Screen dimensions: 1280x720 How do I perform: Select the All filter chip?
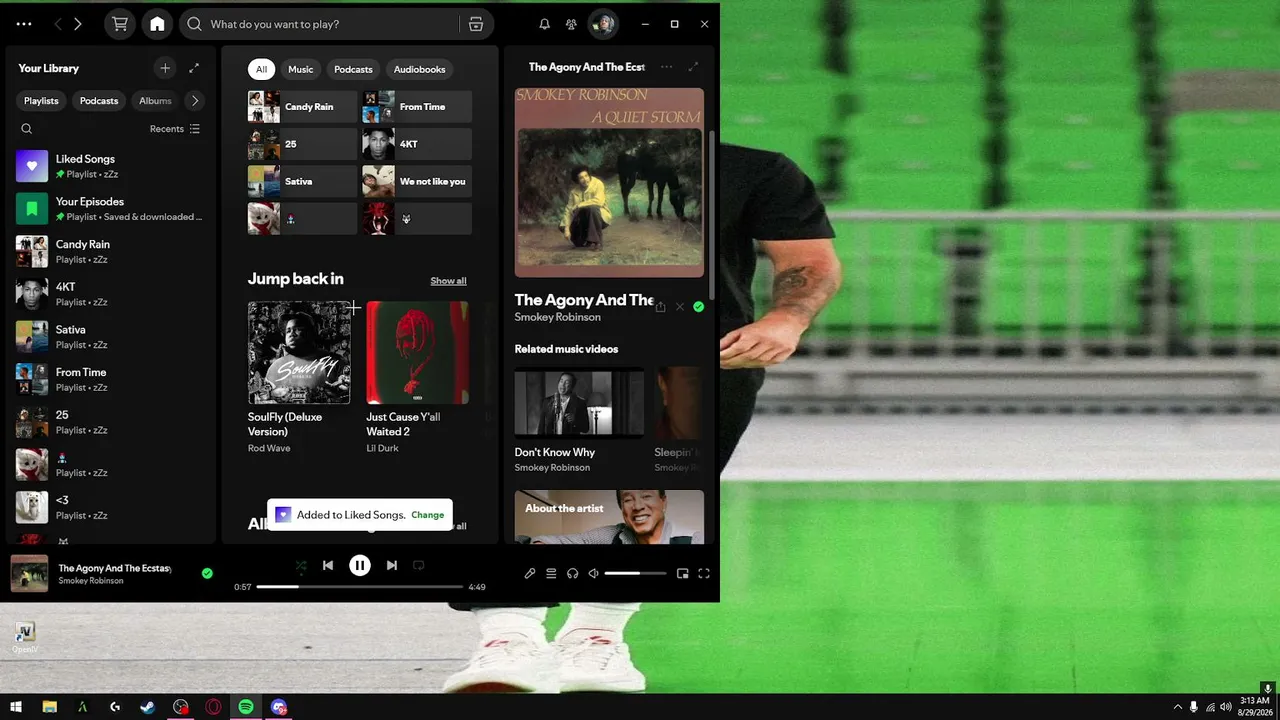[261, 69]
